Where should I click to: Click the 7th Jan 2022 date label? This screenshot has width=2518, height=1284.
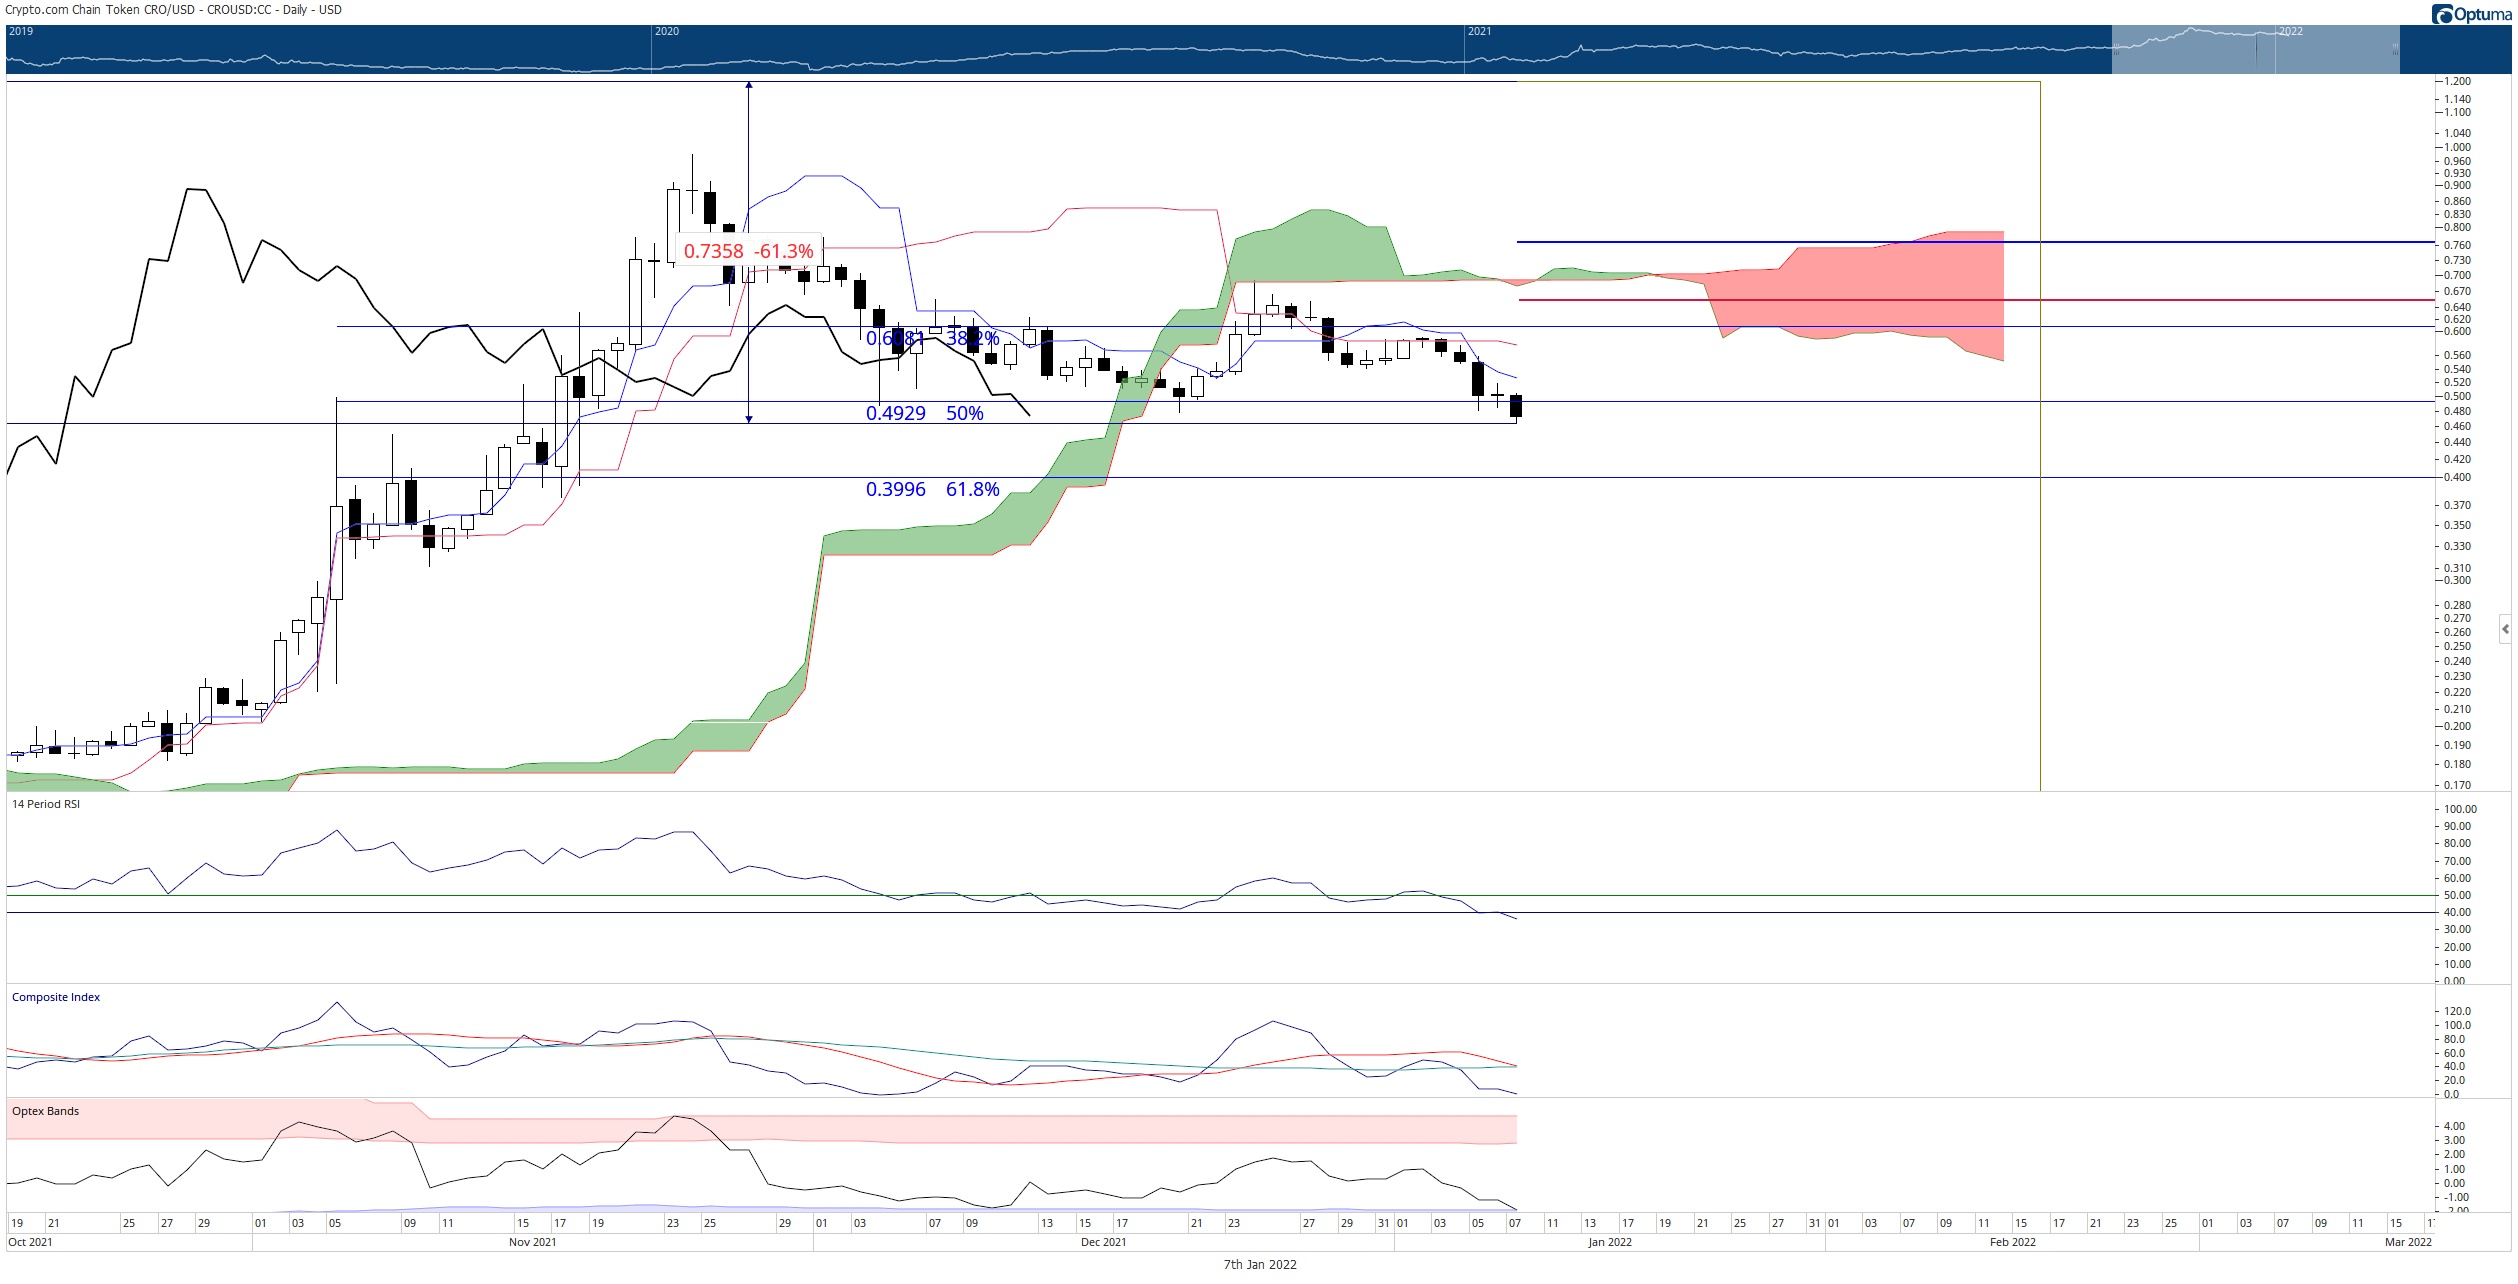[x=1259, y=1265]
